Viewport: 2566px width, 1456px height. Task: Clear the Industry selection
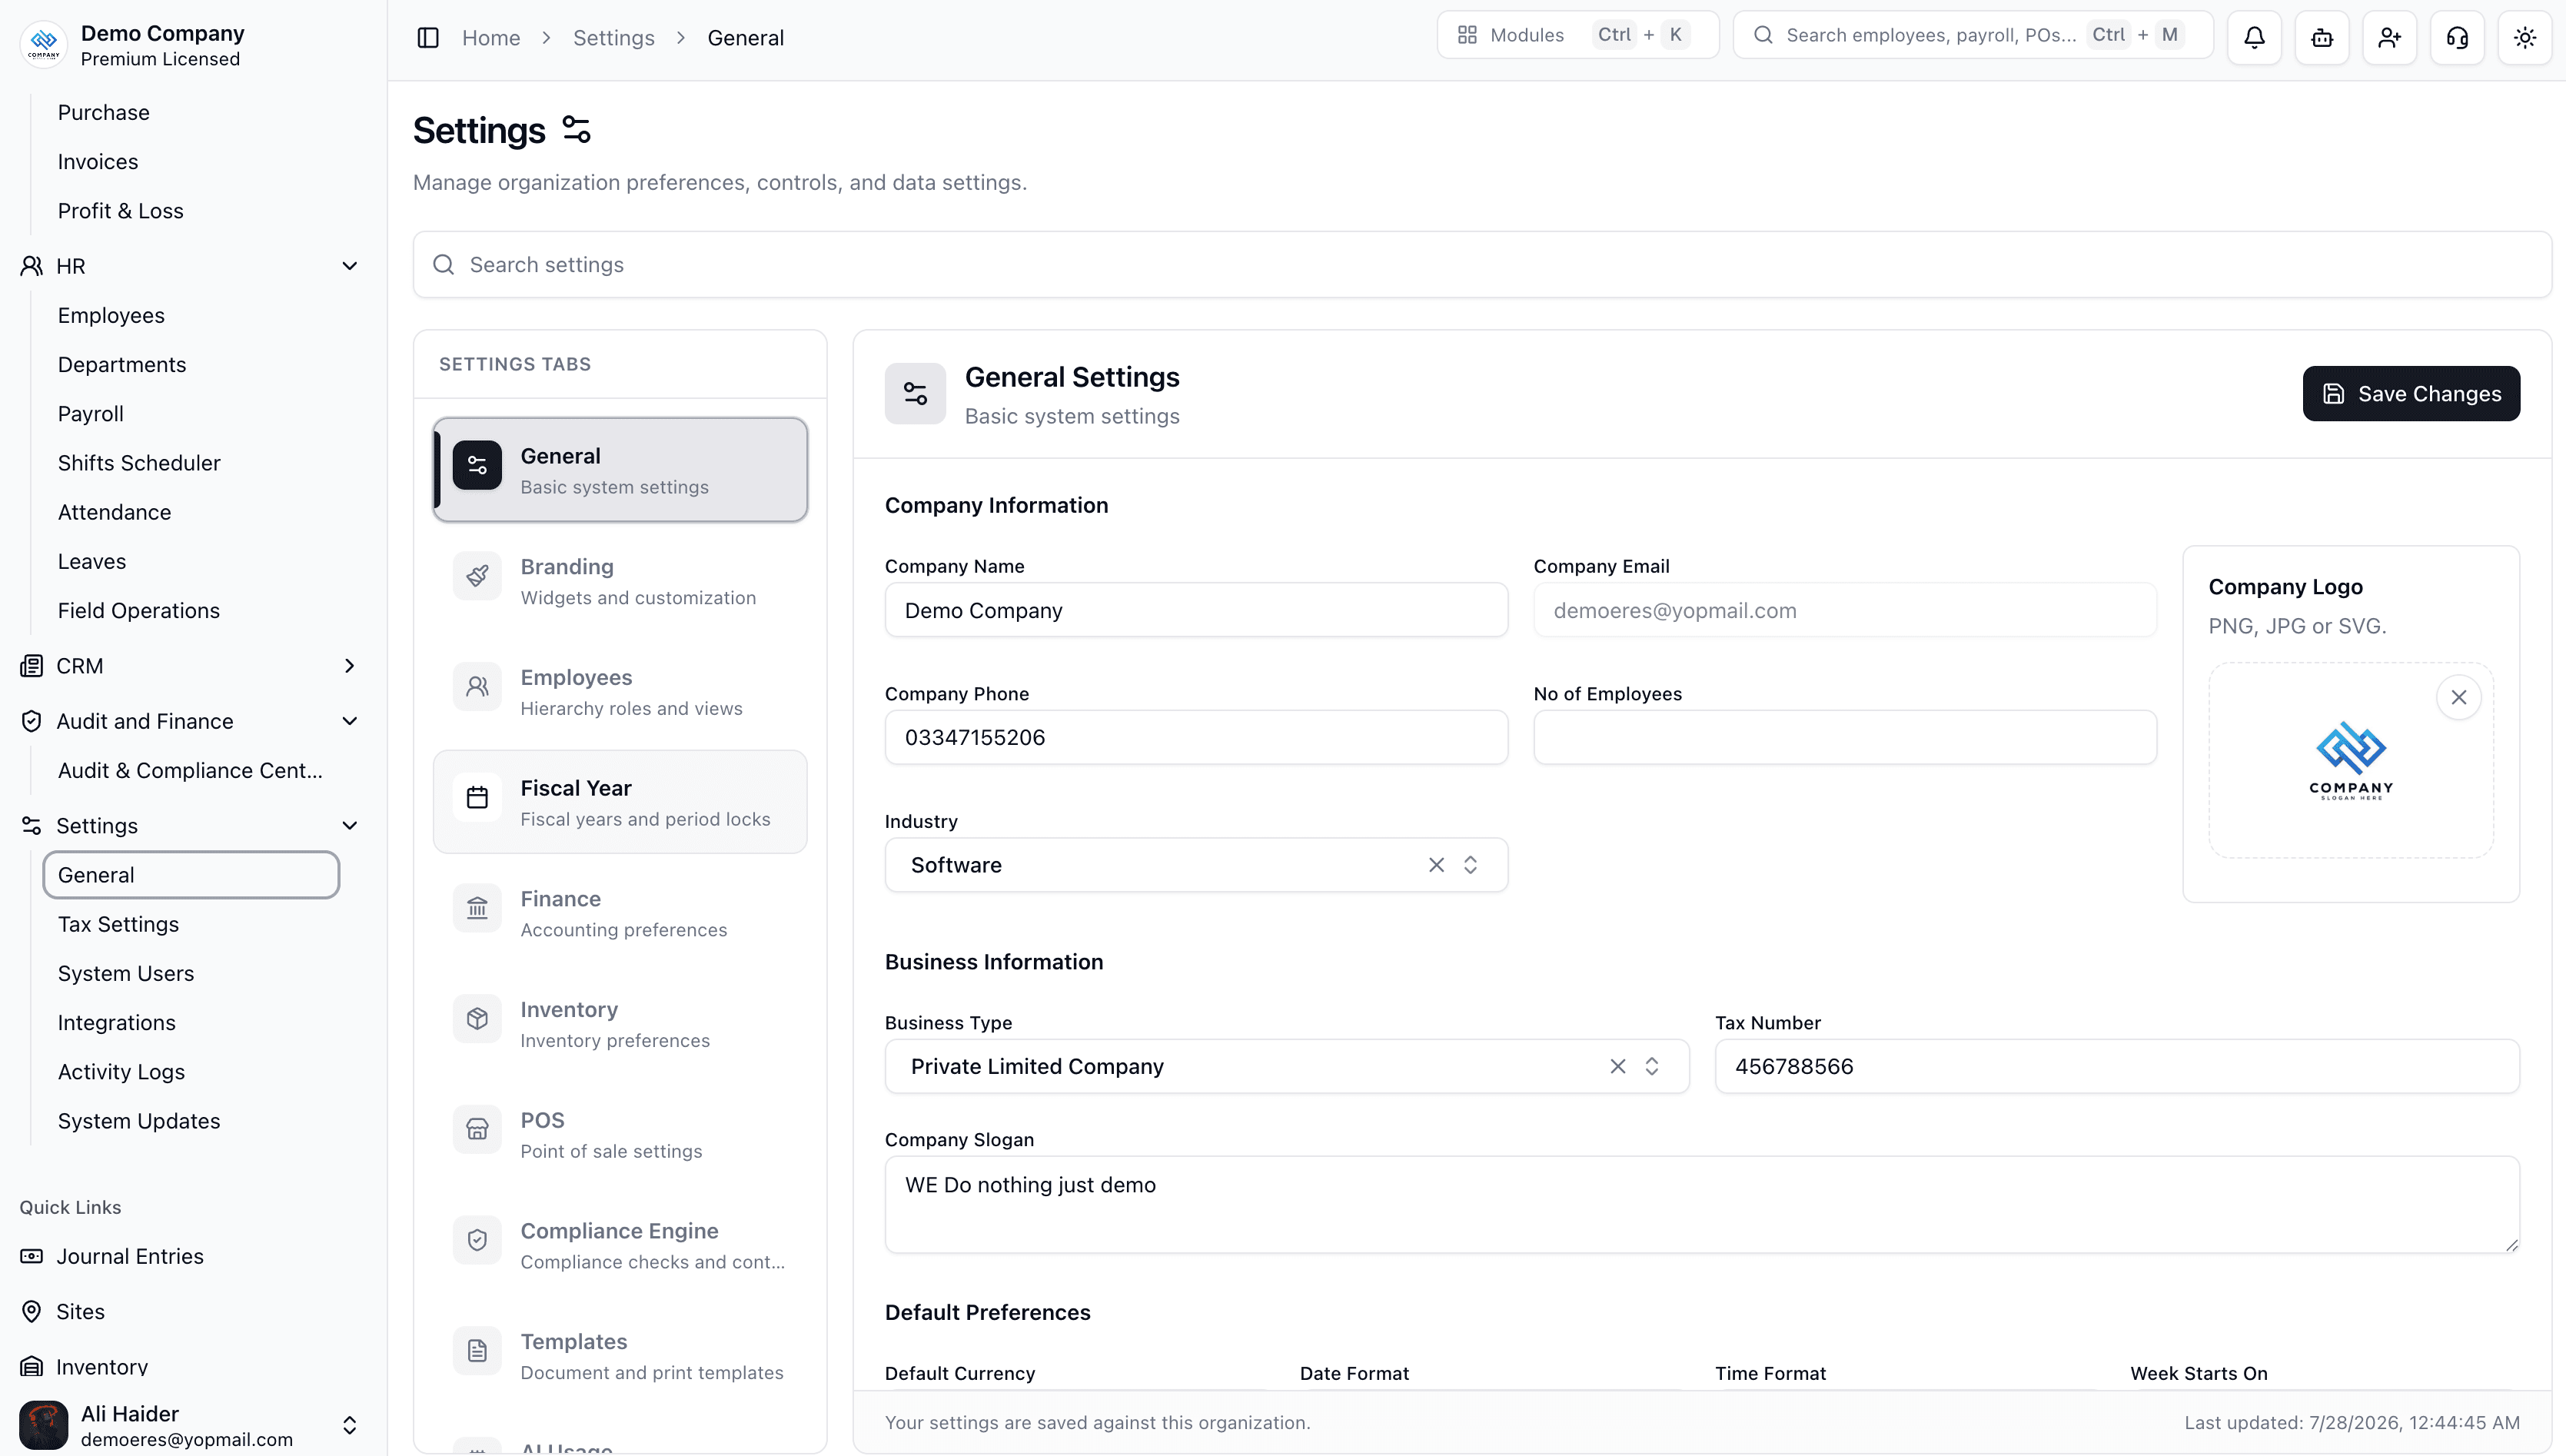point(1436,865)
